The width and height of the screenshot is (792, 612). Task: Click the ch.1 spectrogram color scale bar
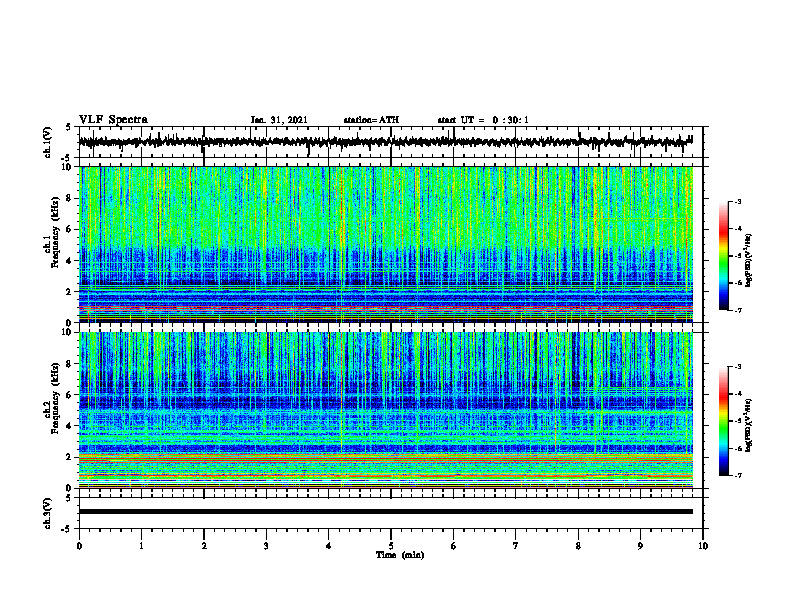[724, 256]
